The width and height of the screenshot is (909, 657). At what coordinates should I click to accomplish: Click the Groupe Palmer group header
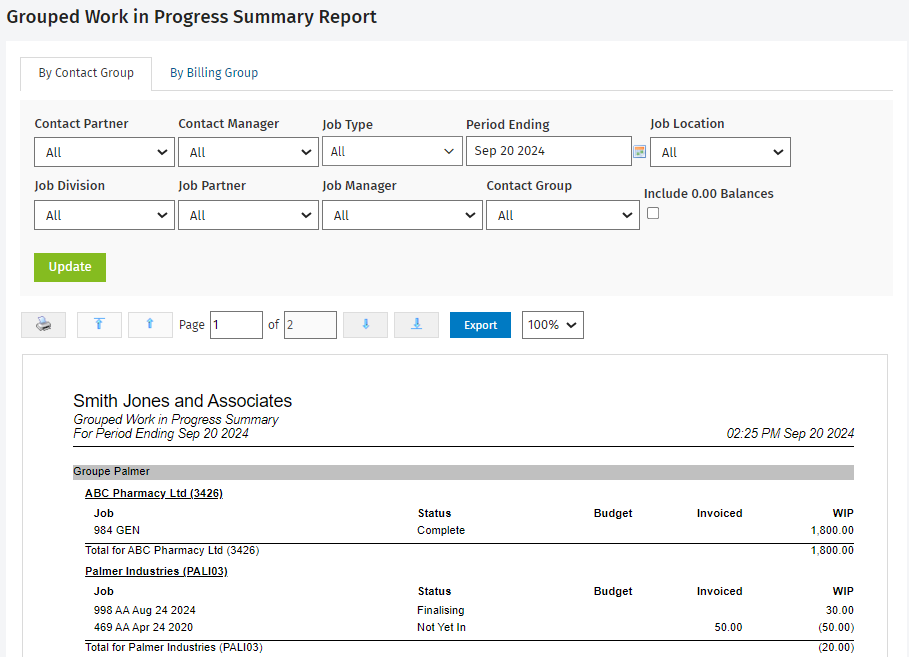coord(463,472)
